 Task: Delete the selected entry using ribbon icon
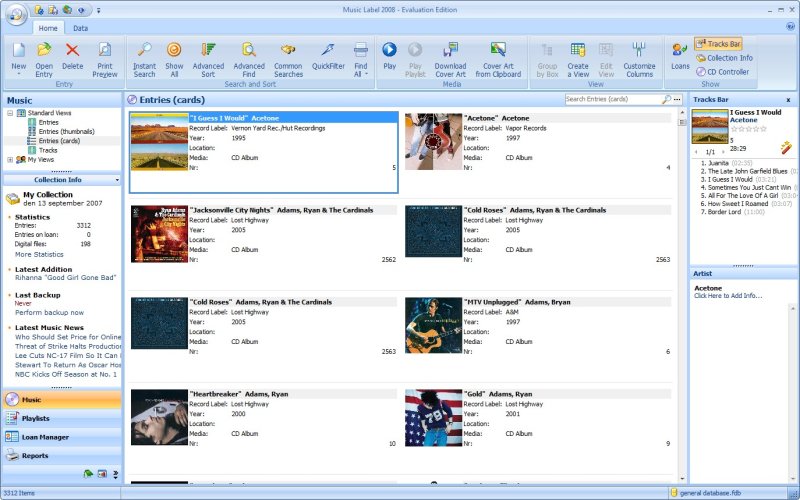point(73,49)
